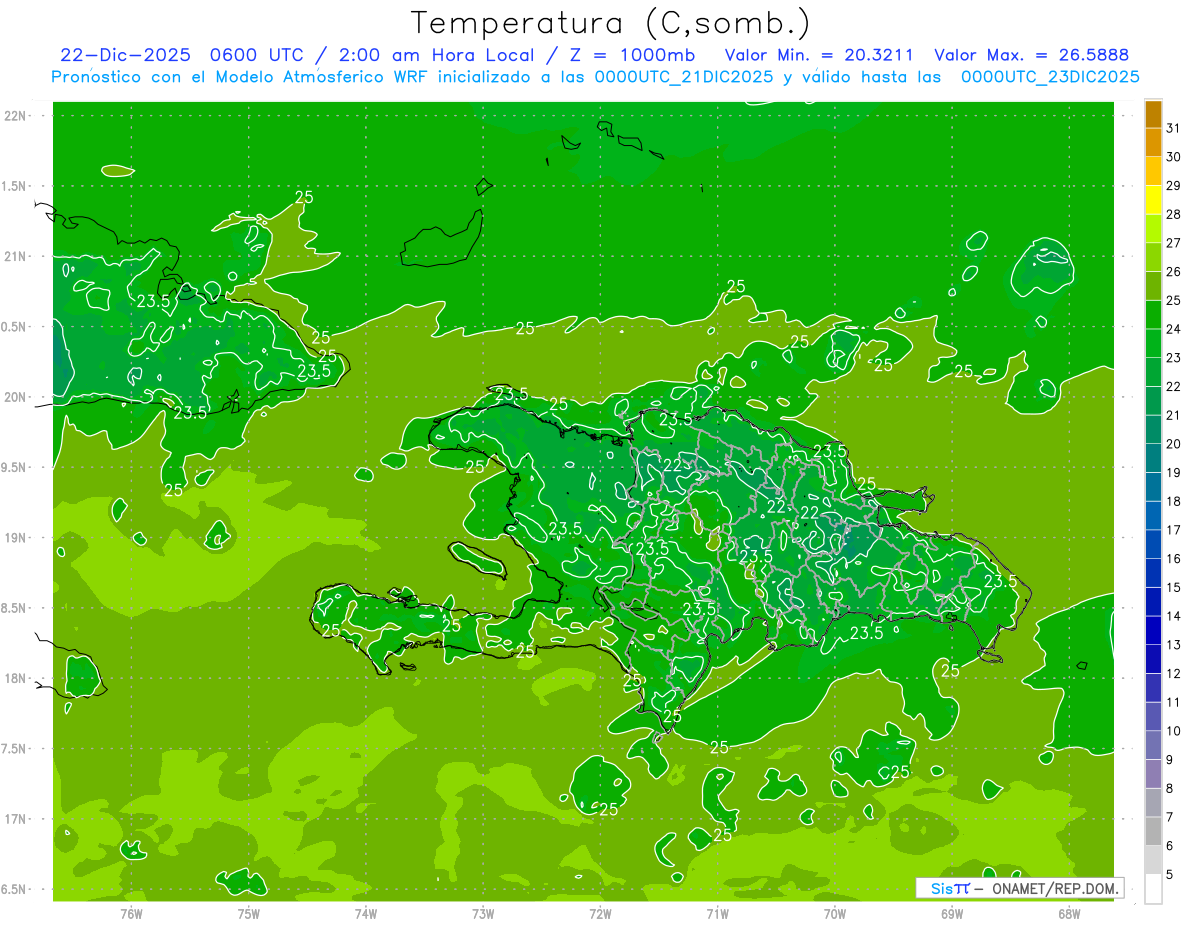Click the "70W" longitude axis label
Screen dimensions: 1200x927
[835, 913]
